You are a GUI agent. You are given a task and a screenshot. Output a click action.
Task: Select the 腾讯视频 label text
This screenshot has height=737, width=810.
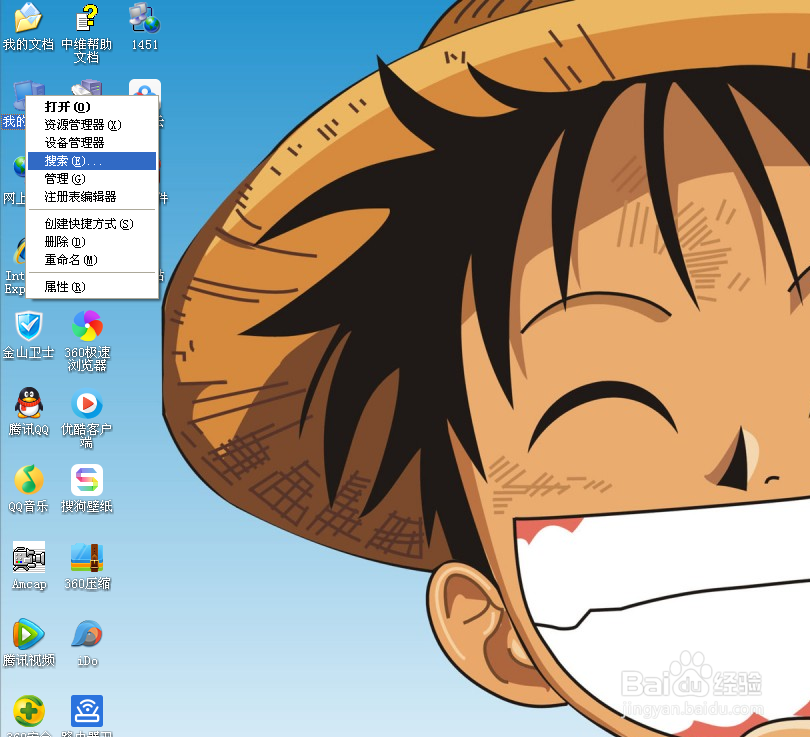coord(28,660)
